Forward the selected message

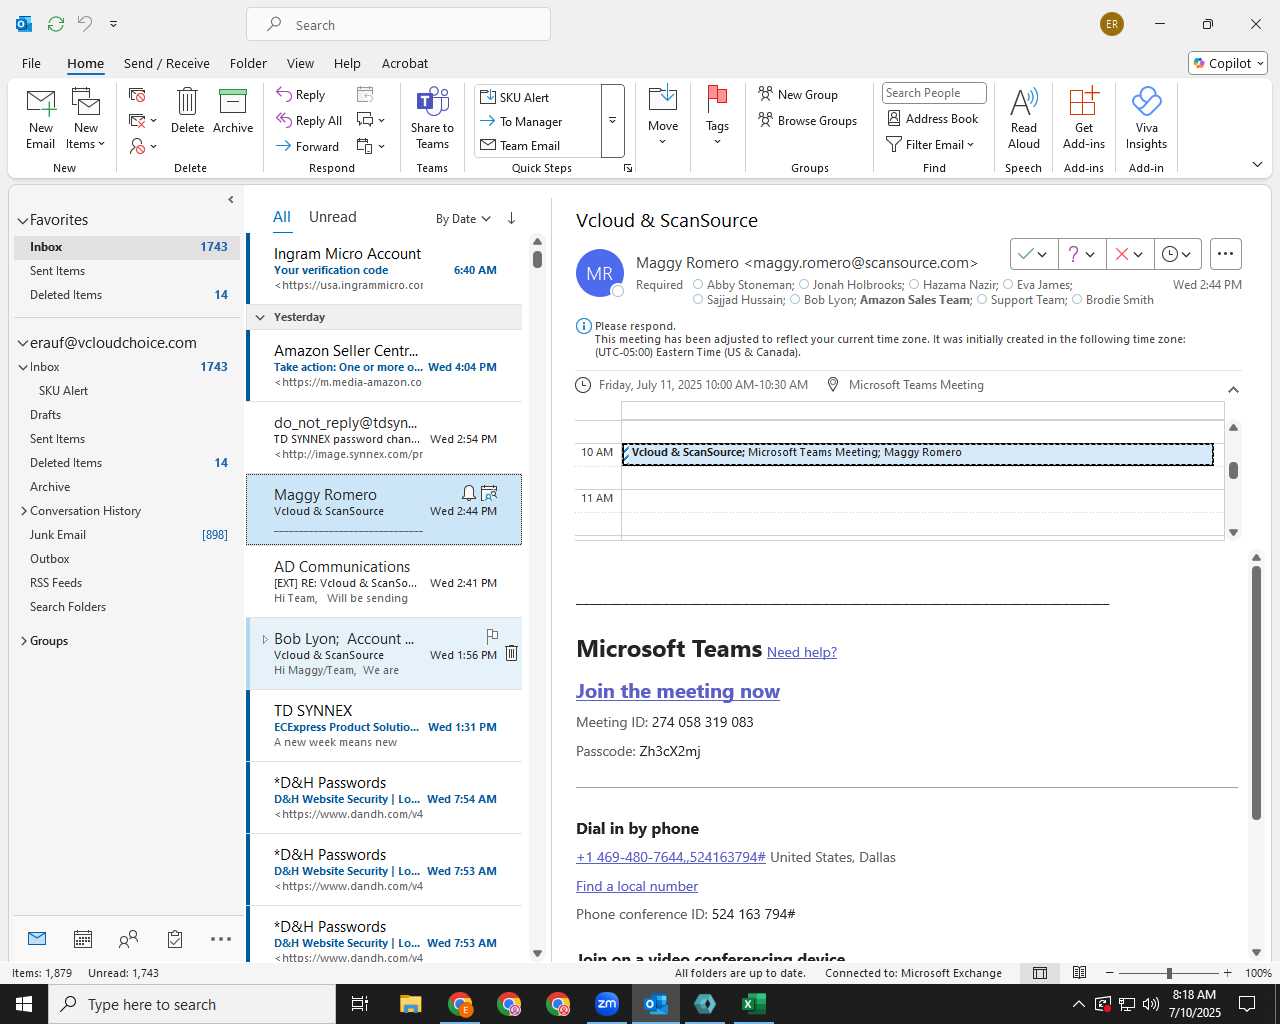point(308,146)
